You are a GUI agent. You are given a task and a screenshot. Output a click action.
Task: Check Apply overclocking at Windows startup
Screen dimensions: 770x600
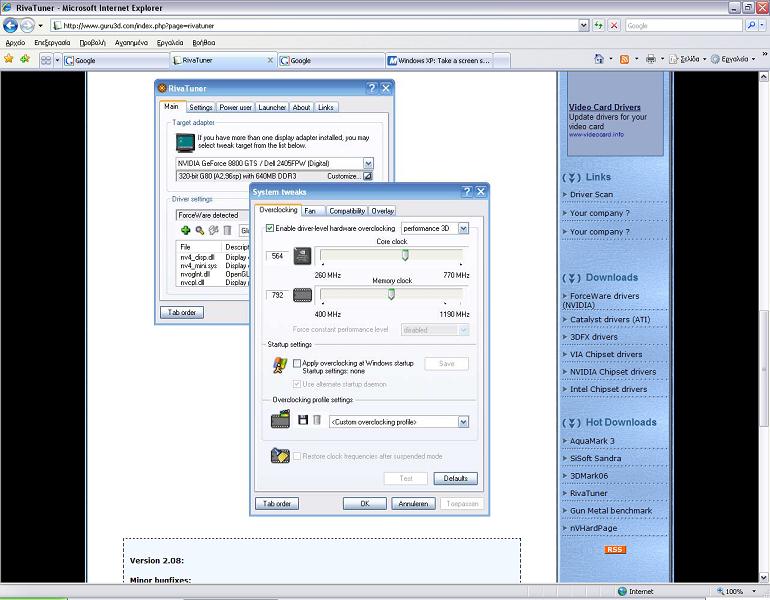297,363
